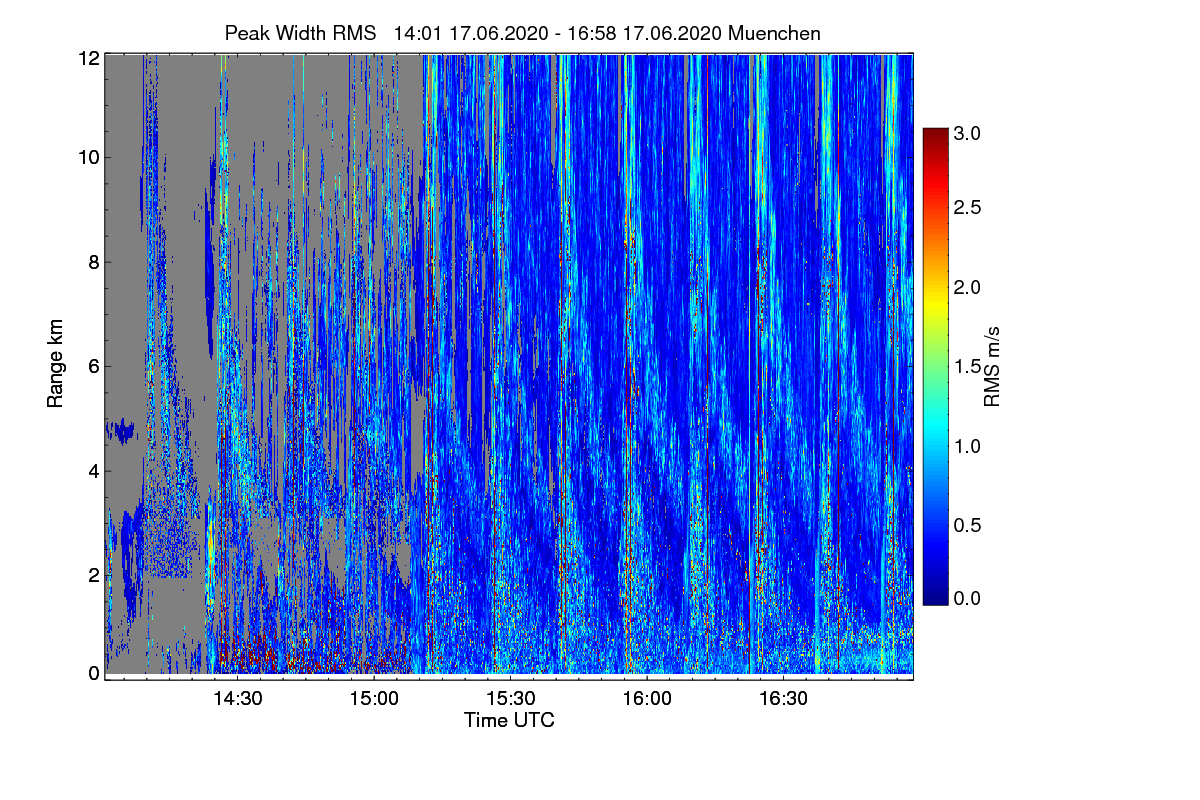The height and width of the screenshot is (800, 1200).
Task: Click the plot title 'Peak Width RMS'
Action: tap(301, 33)
